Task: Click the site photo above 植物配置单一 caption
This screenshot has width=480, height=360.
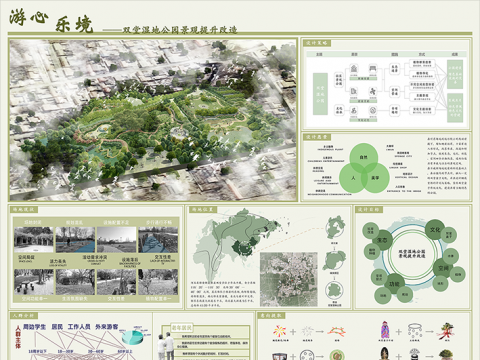Action: click(x=158, y=282)
